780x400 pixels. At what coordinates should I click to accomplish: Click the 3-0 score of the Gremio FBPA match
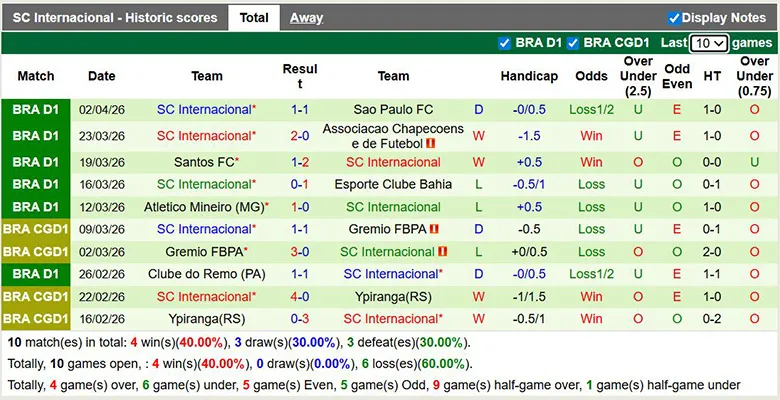(299, 252)
